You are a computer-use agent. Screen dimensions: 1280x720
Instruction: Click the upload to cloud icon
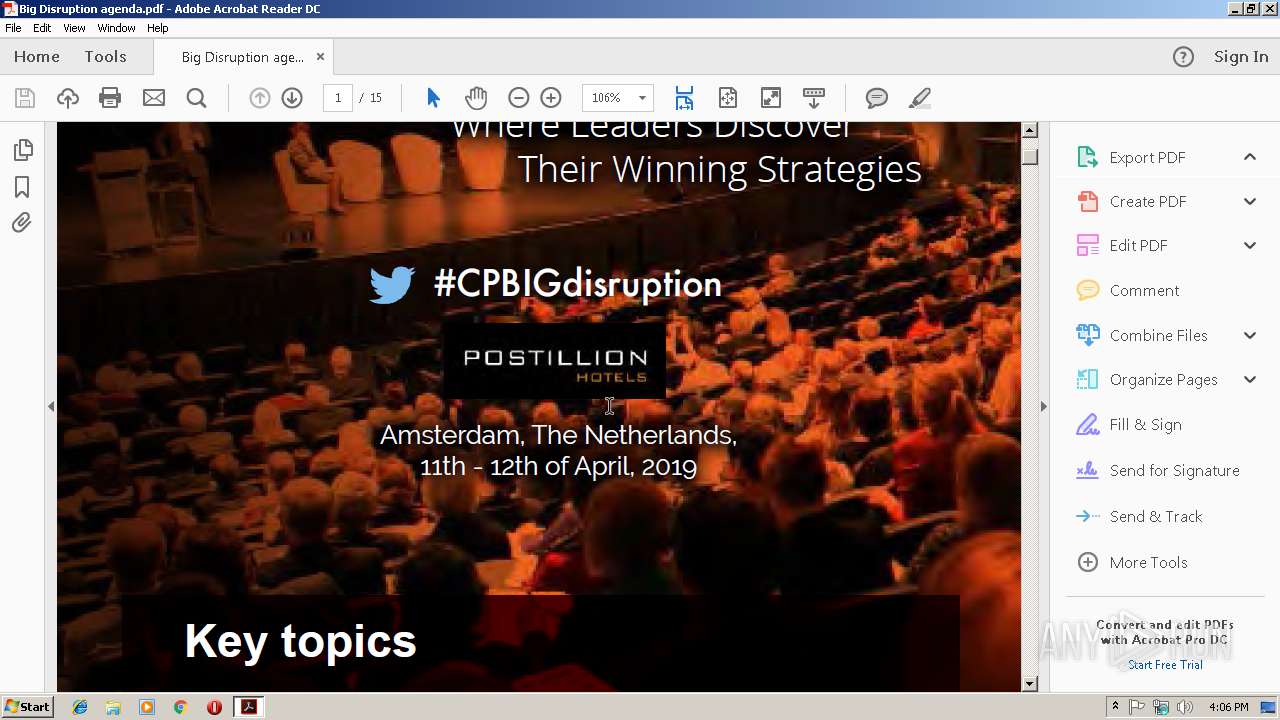coord(68,98)
